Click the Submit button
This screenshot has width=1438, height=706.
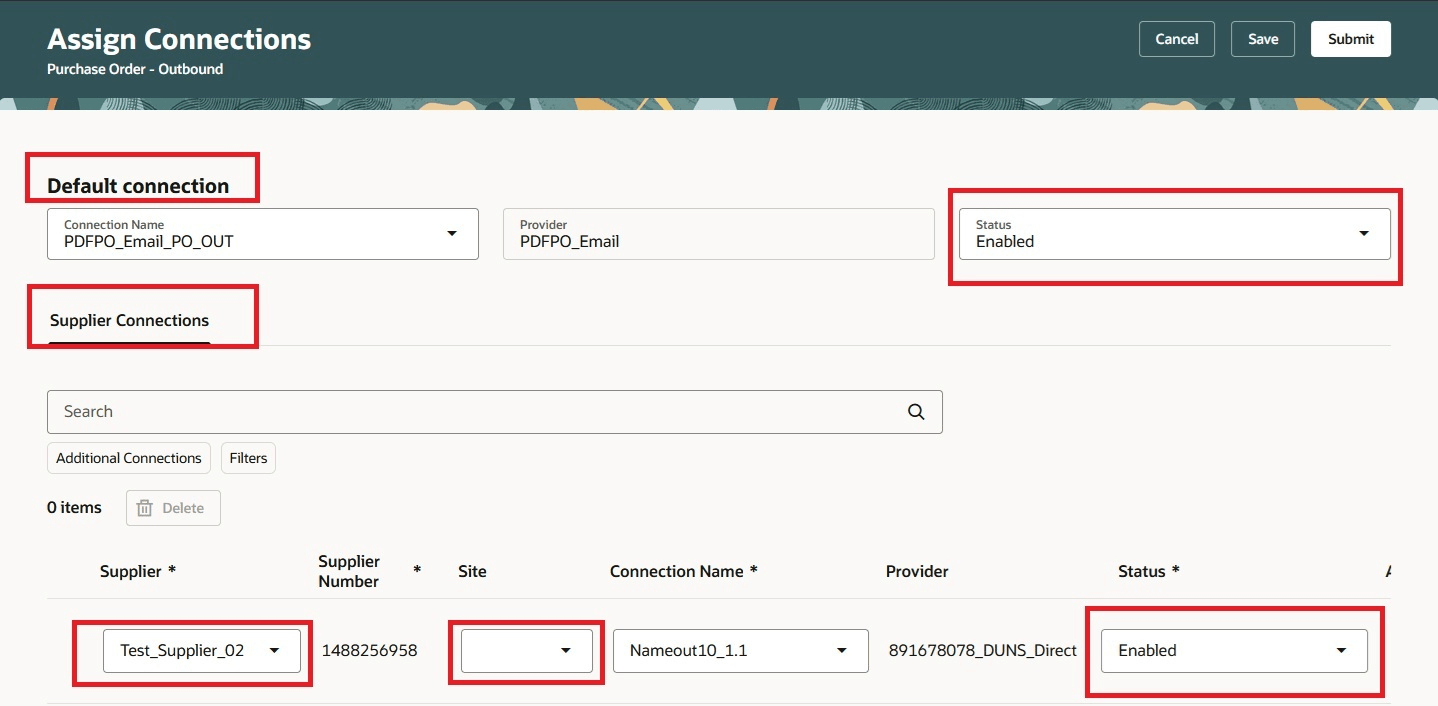pyautogui.click(x=1350, y=38)
